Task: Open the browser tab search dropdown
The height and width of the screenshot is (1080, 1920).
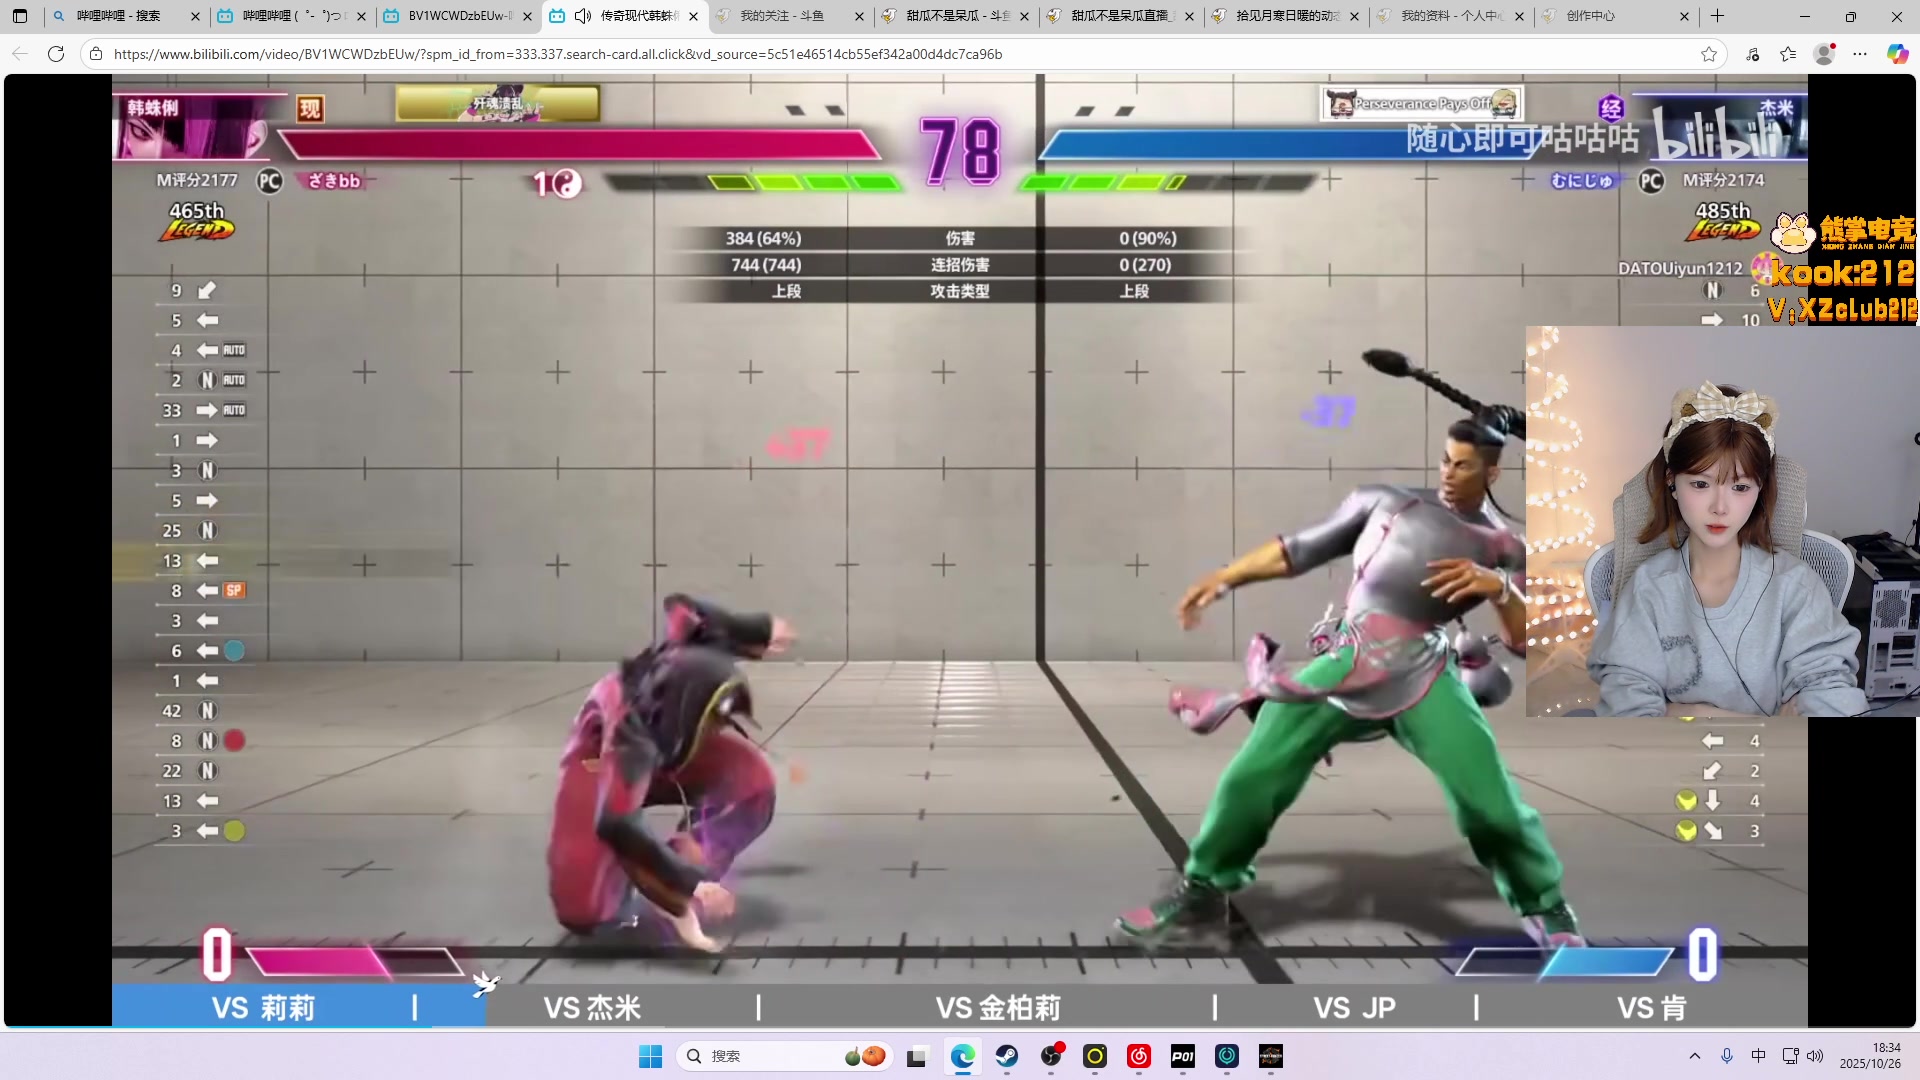Action: (19, 16)
